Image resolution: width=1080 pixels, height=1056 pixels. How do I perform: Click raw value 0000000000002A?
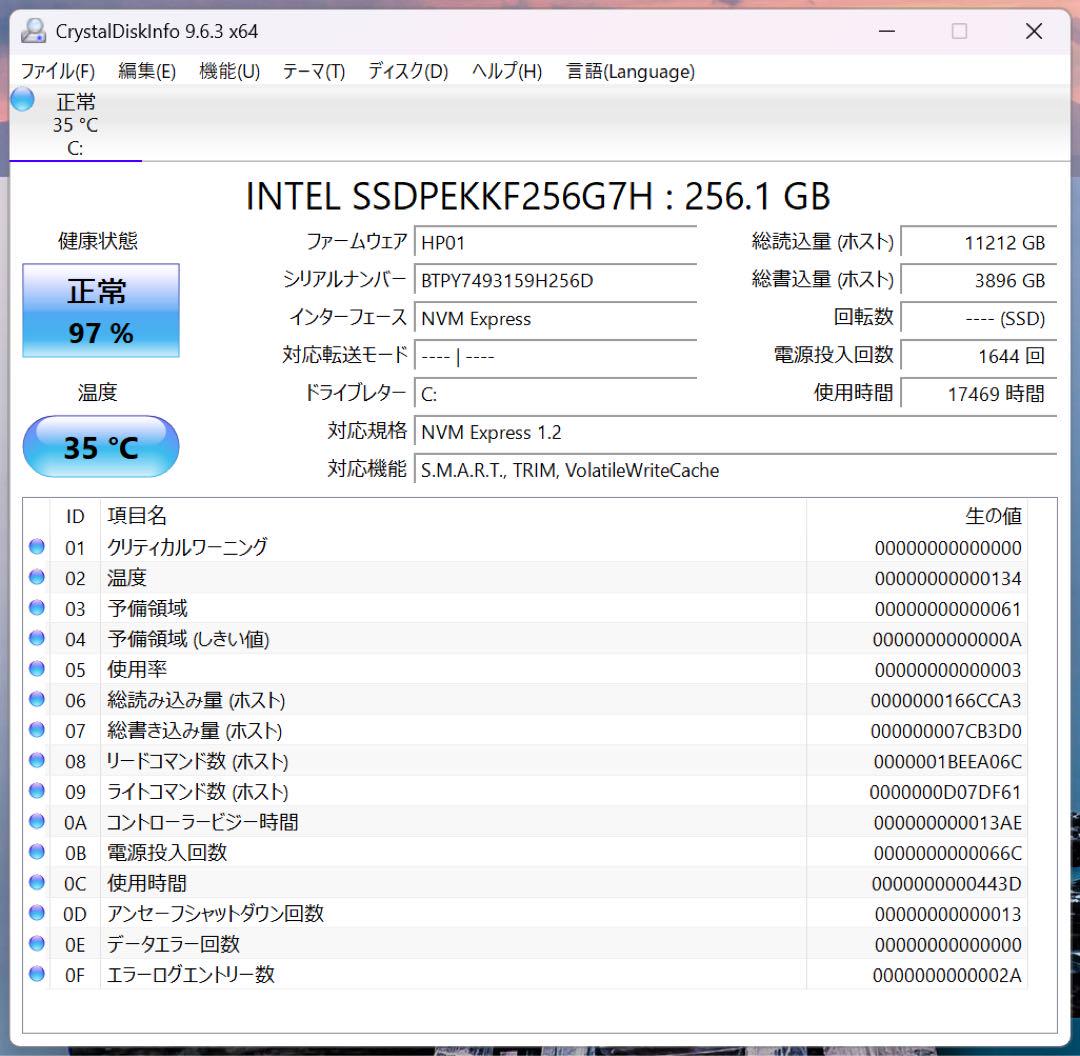pyautogui.click(x=947, y=975)
